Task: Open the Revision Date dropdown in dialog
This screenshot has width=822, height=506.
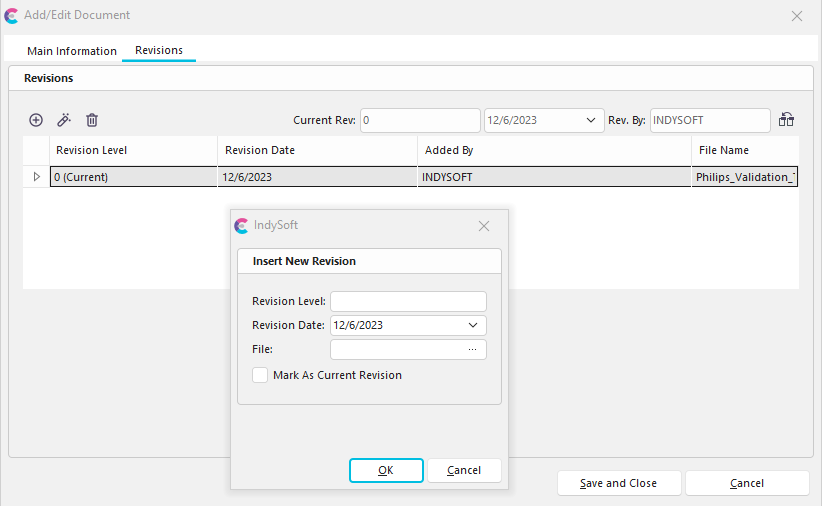Action: (473, 325)
